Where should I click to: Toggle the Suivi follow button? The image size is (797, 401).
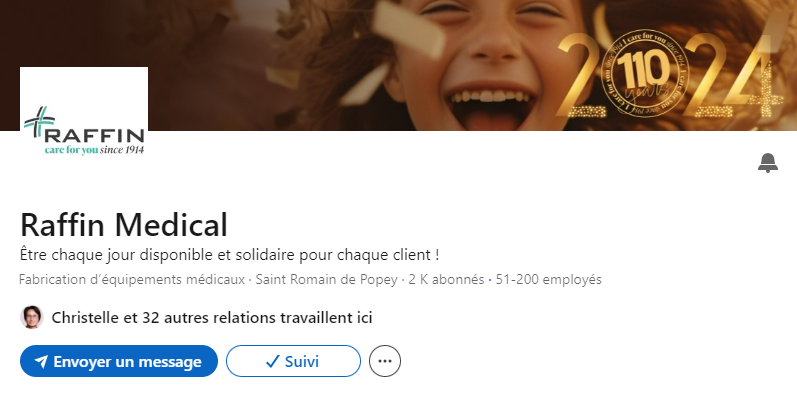tap(293, 361)
